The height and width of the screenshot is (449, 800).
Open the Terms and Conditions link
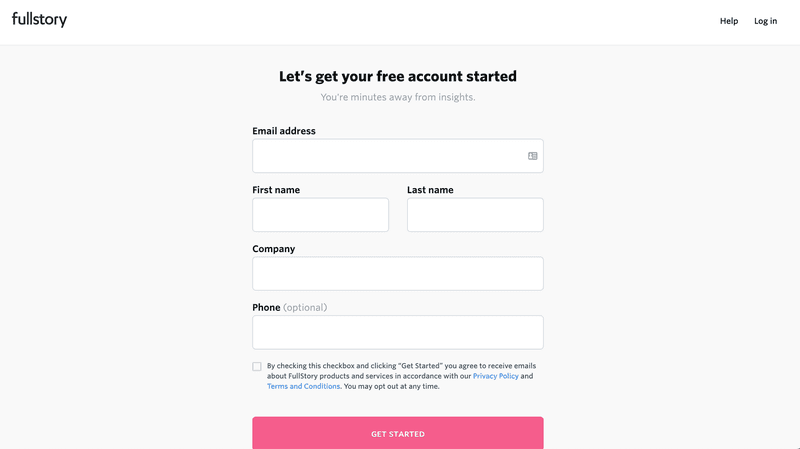pos(303,386)
